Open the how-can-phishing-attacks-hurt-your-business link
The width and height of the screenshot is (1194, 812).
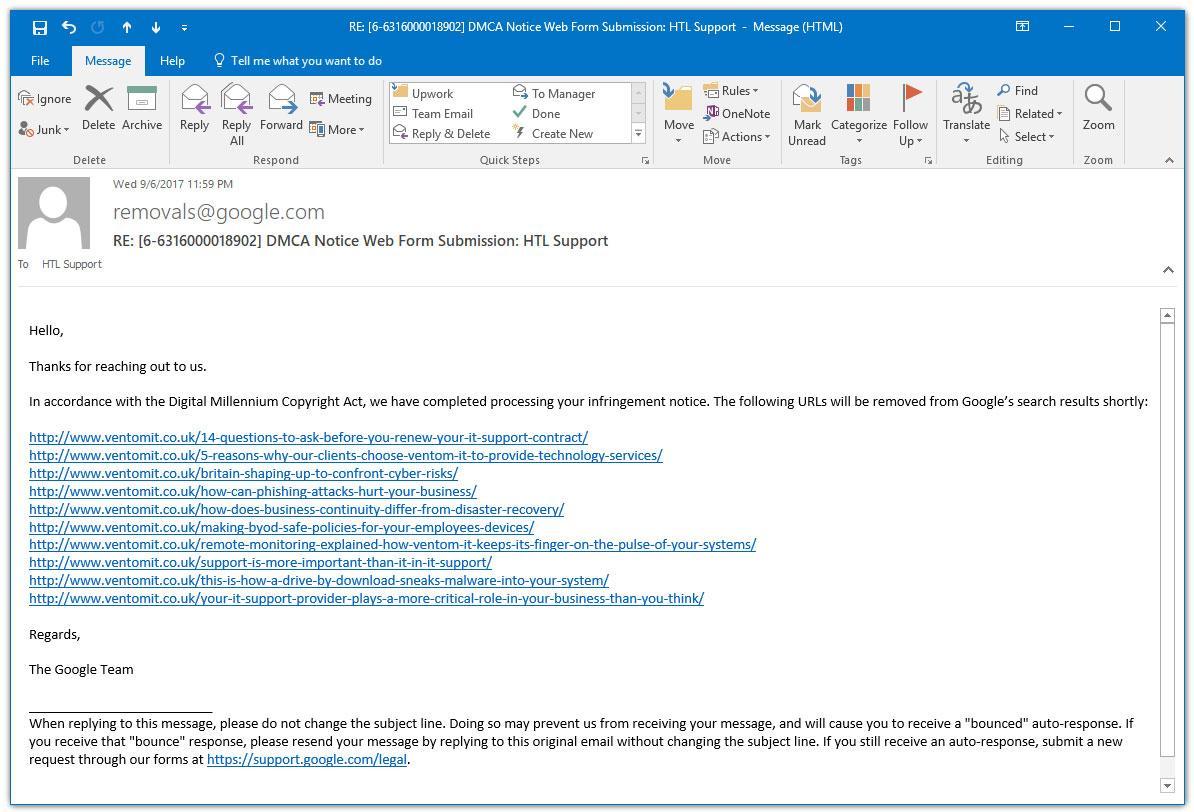point(252,492)
